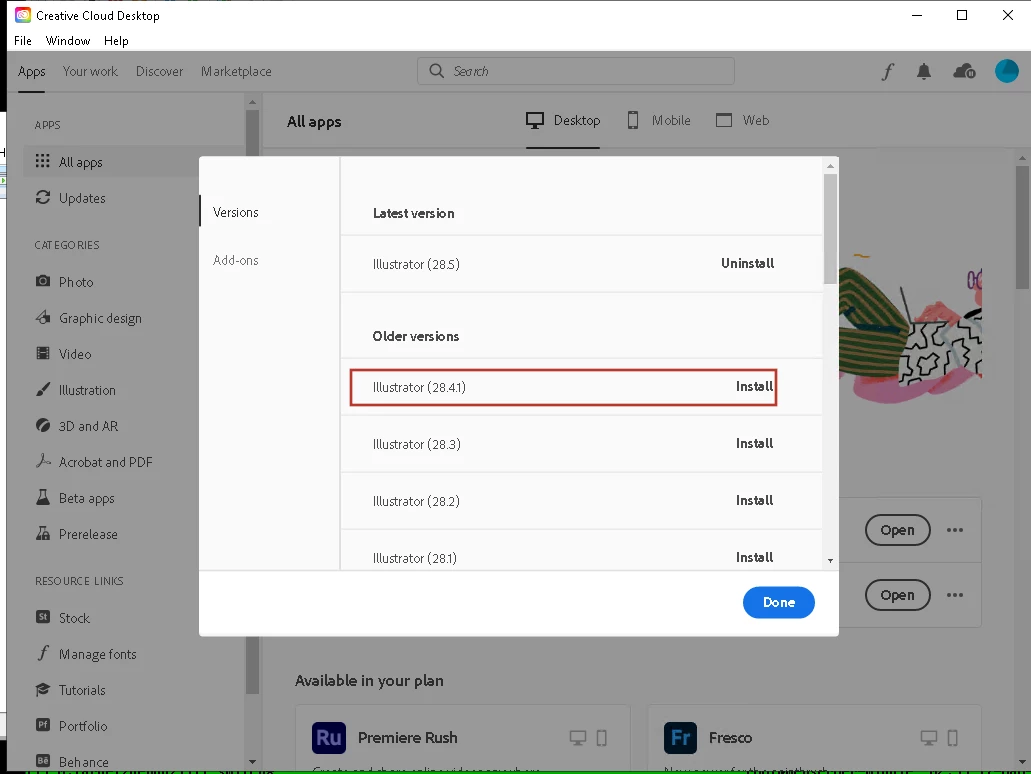Click the Acrobat and PDF icon
Image resolution: width=1031 pixels, height=774 pixels.
tap(43, 461)
